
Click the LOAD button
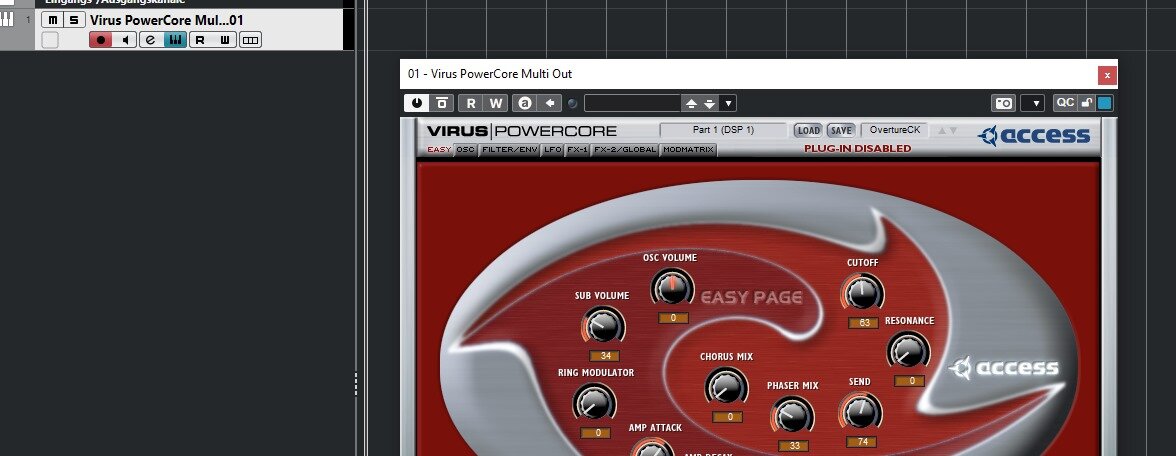pos(808,130)
